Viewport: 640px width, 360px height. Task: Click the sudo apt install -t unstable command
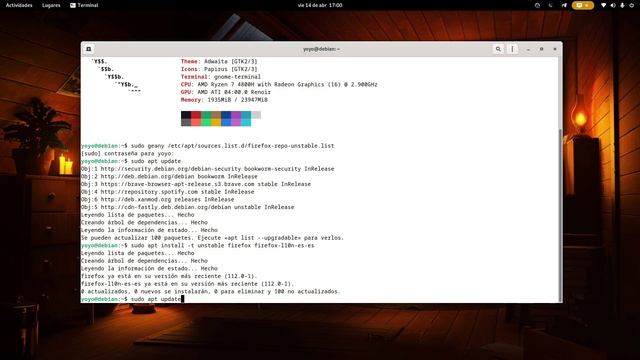[198, 245]
